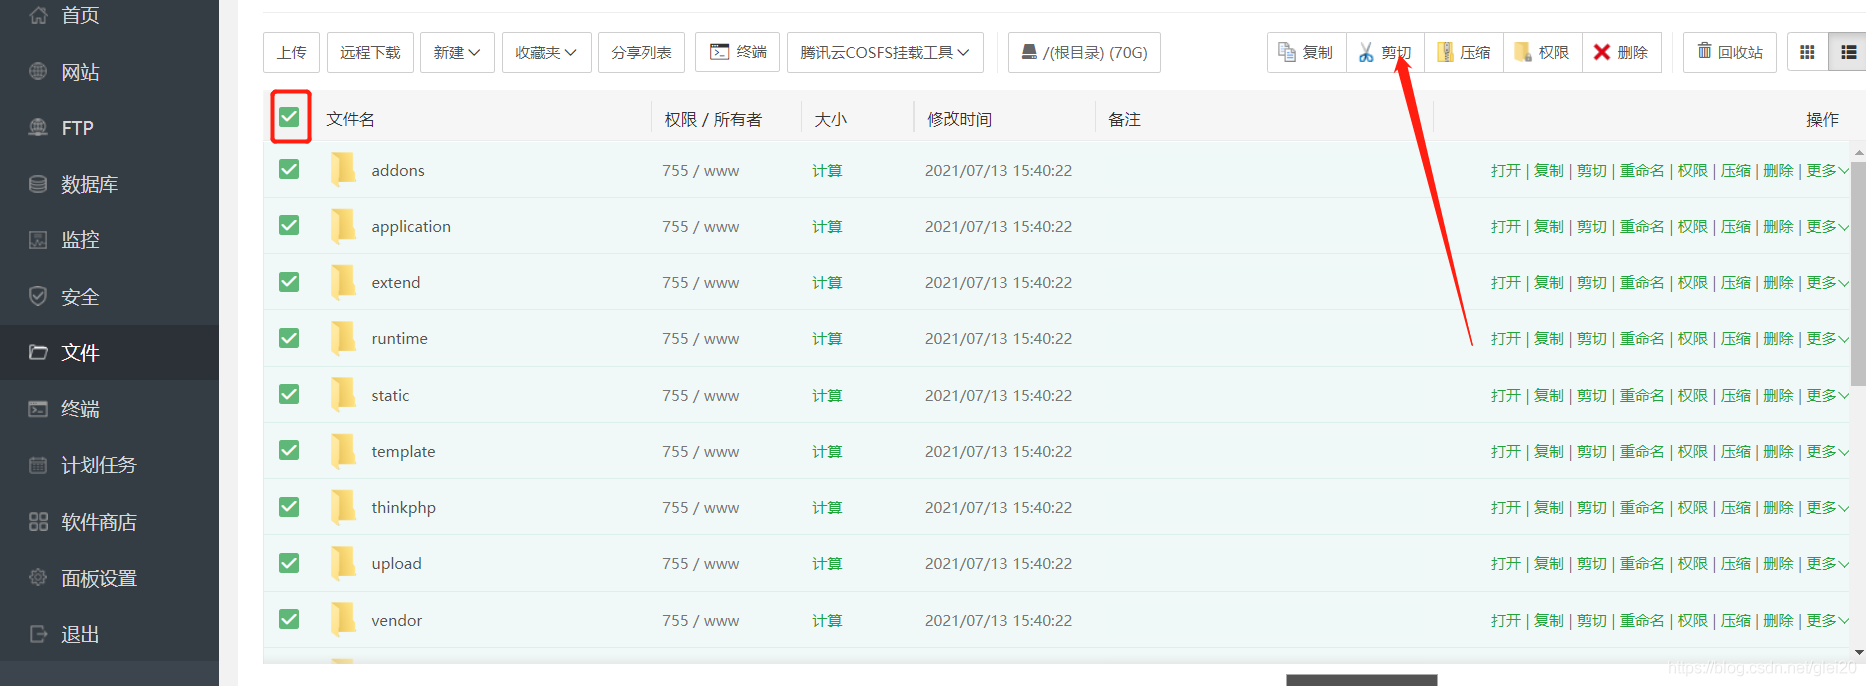Click the grid view icon
Image resolution: width=1866 pixels, height=686 pixels.
pos(1807,52)
